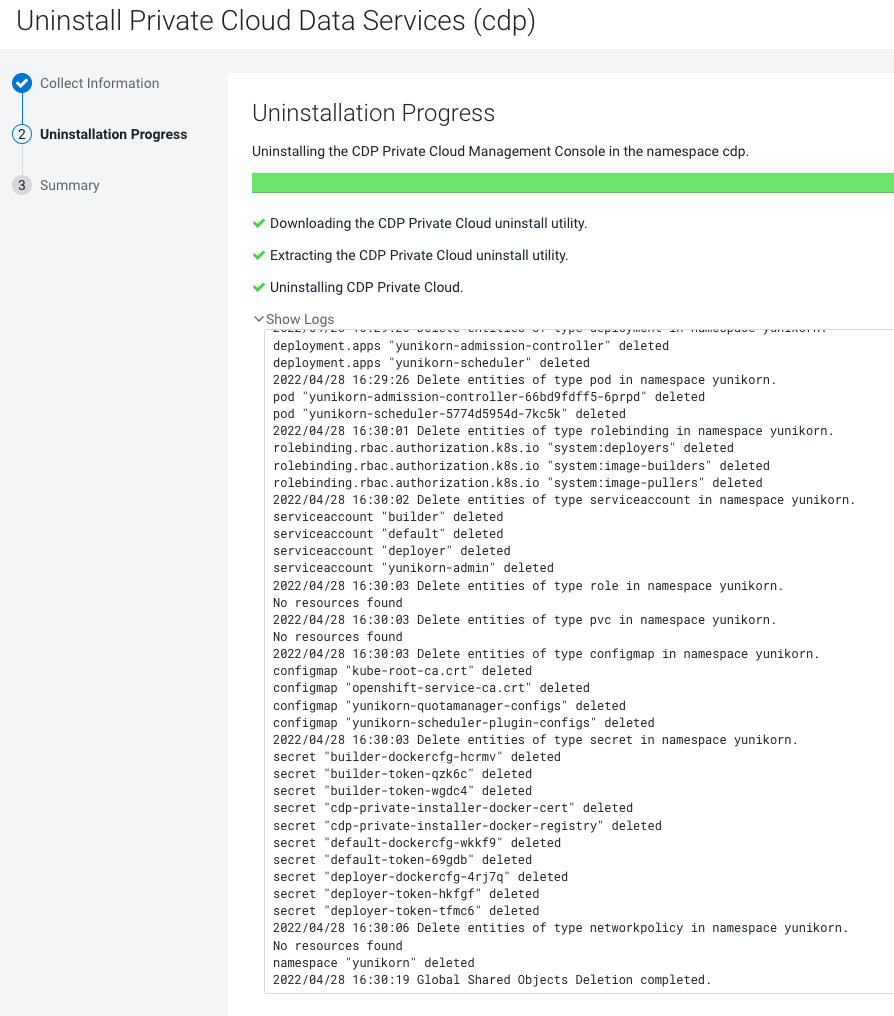Click the step 3 number circle
Viewport: 894px width, 1016px height.
point(22,185)
